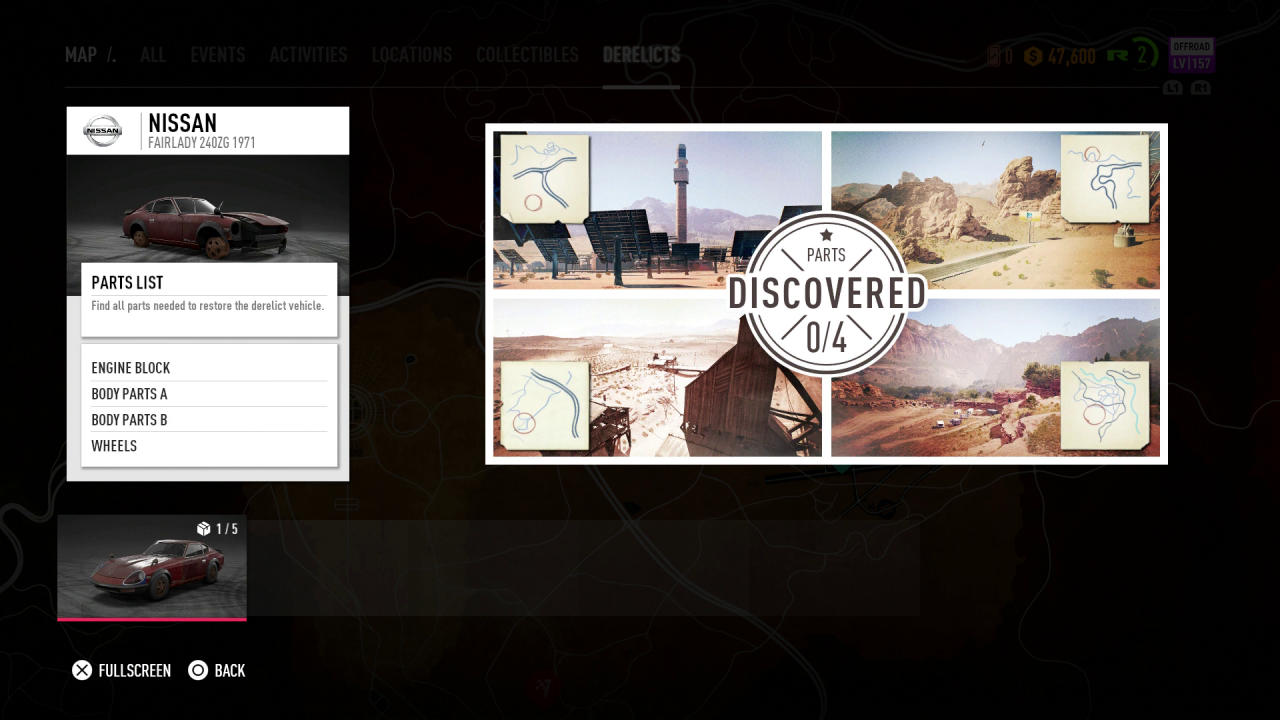Click the circle button icon for Back

(198, 670)
